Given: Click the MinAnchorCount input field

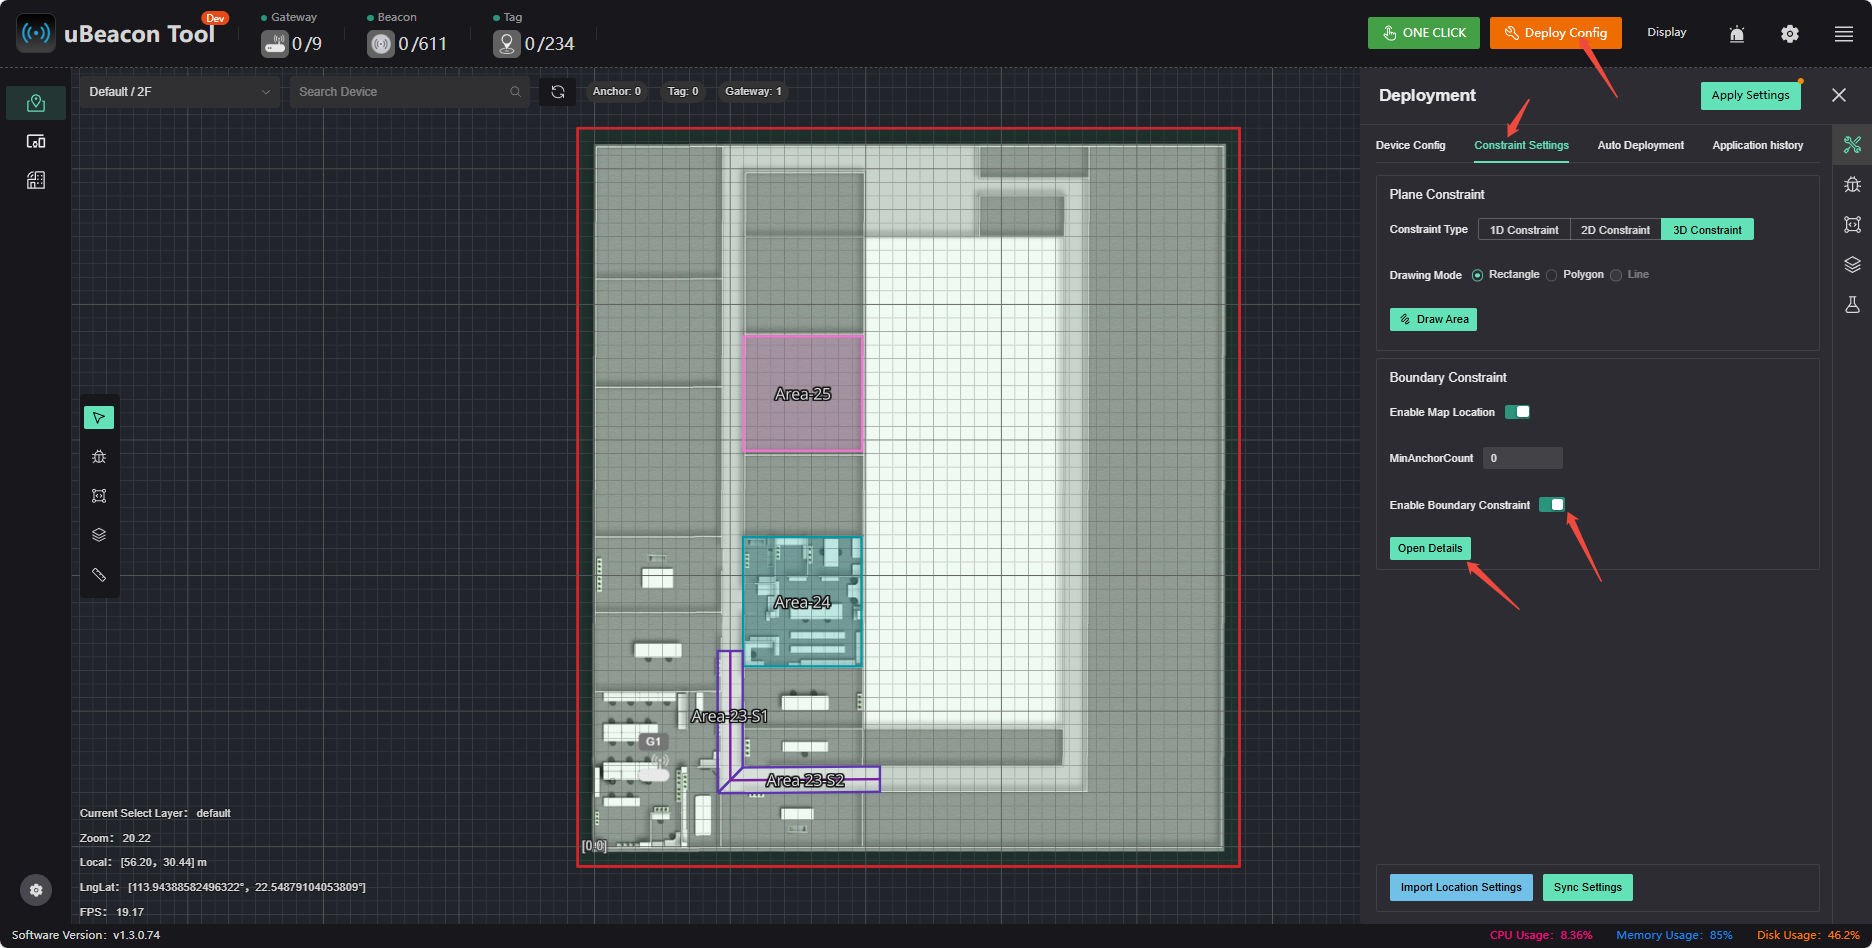Looking at the screenshot, I should click(x=1522, y=458).
